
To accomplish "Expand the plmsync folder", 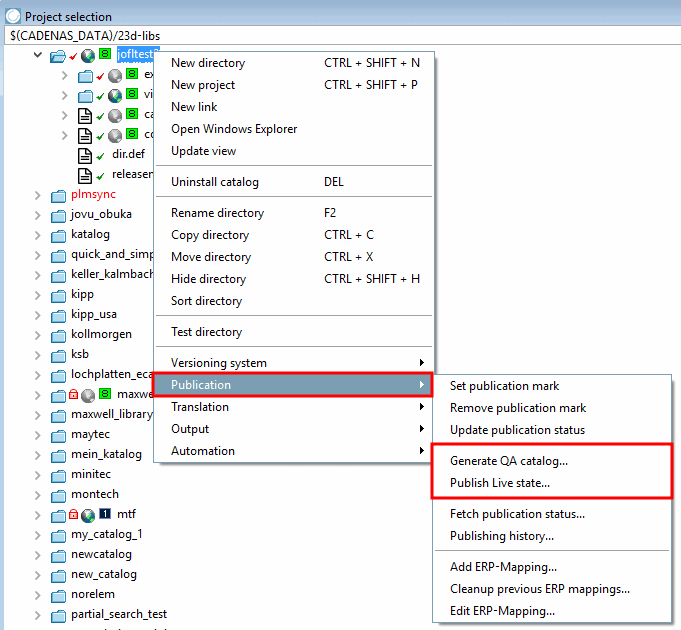I will (x=38, y=196).
